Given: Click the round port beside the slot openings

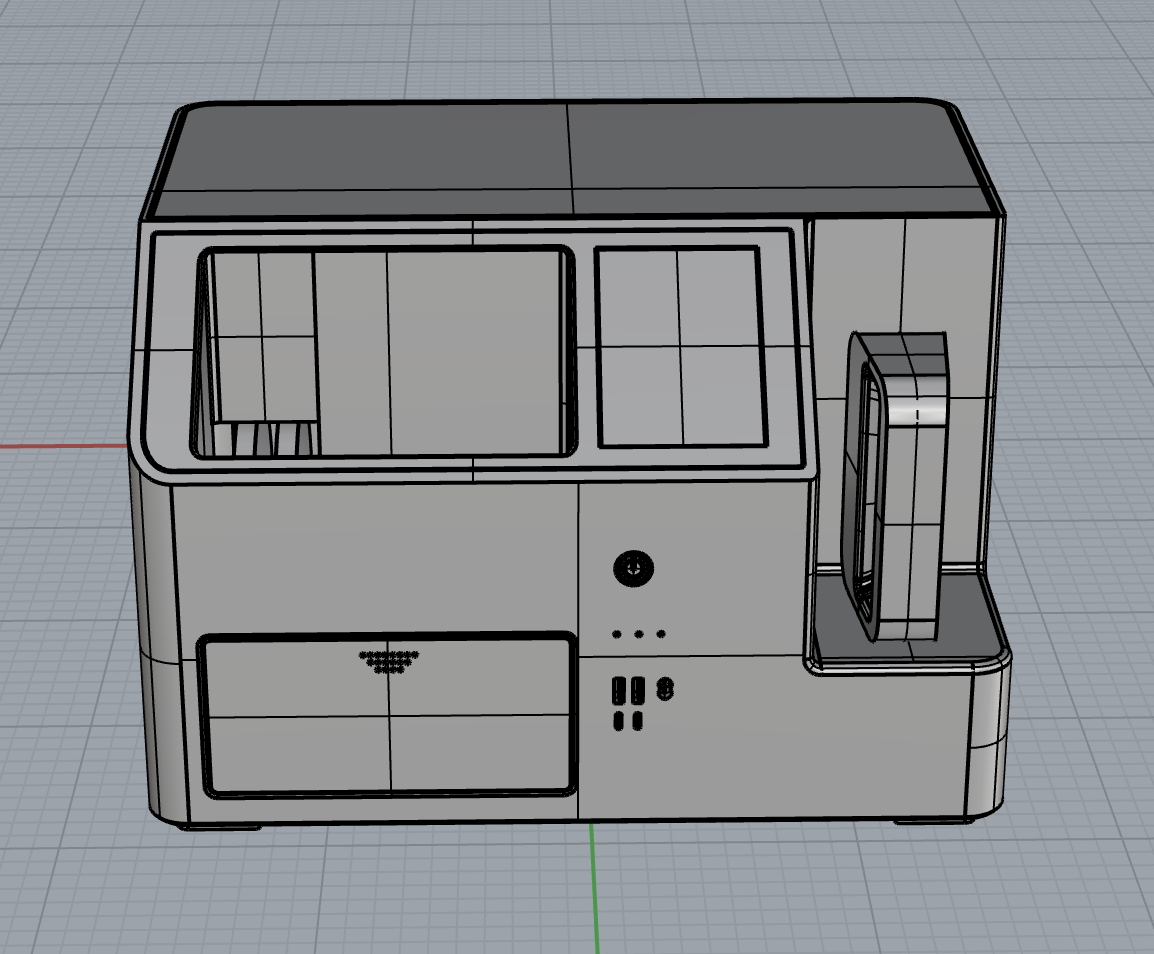Looking at the screenshot, I should pyautogui.click(x=665, y=688).
